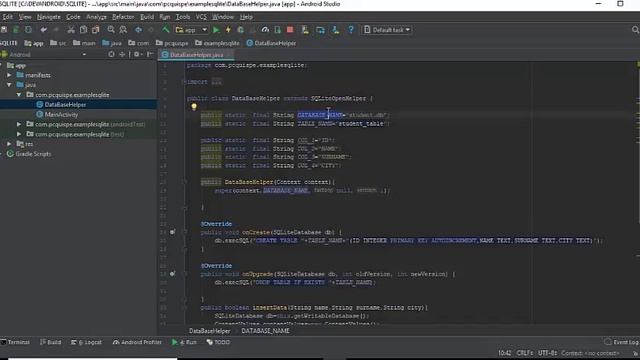Click the Sync project icon in toolbar
Image resolution: width=640 pixels, height=360 pixels.
[28, 30]
